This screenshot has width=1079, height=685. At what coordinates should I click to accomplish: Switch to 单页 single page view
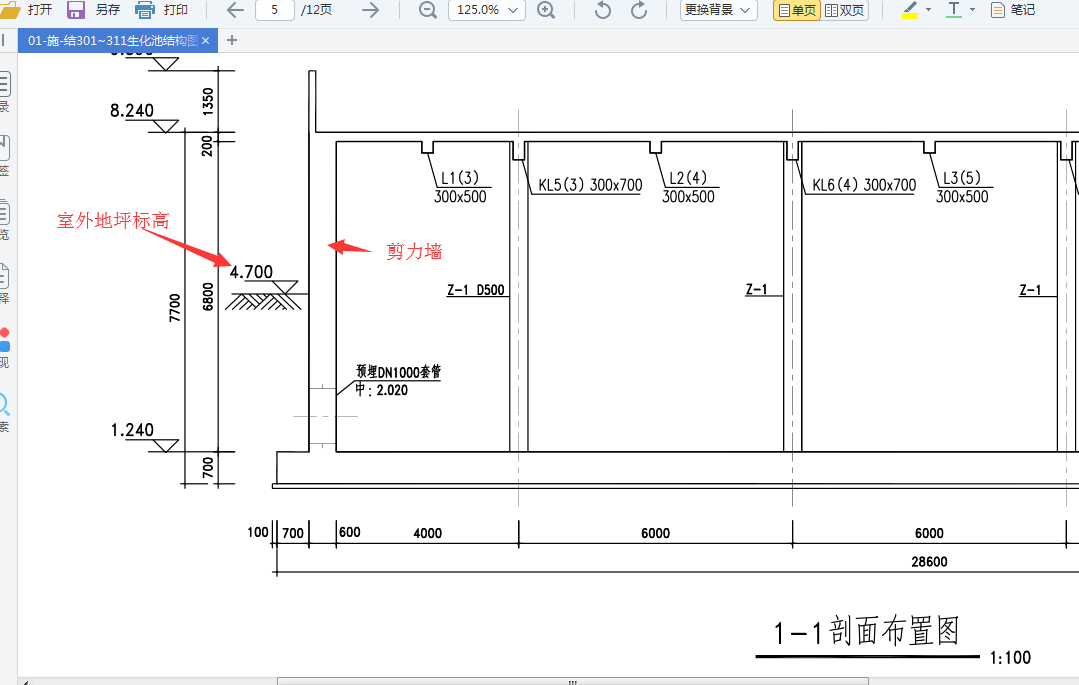tap(797, 10)
